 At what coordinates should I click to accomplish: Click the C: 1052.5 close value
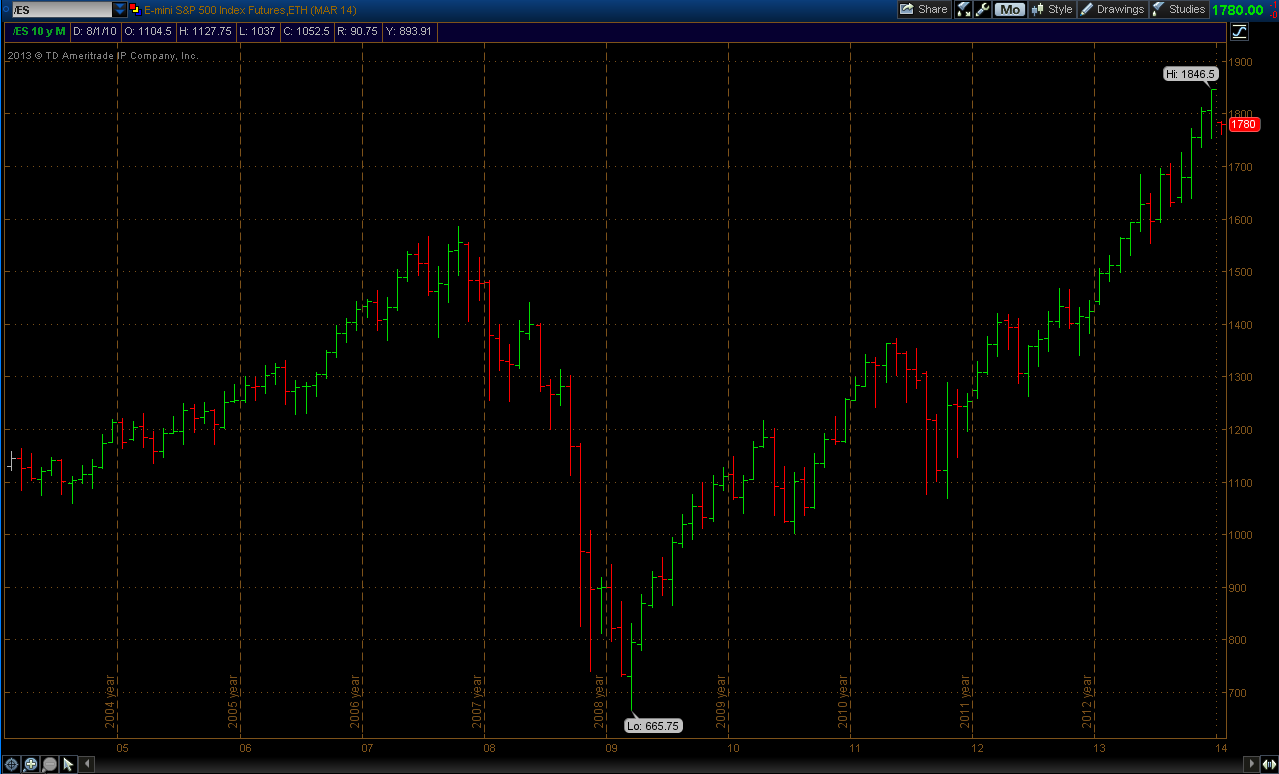click(307, 31)
